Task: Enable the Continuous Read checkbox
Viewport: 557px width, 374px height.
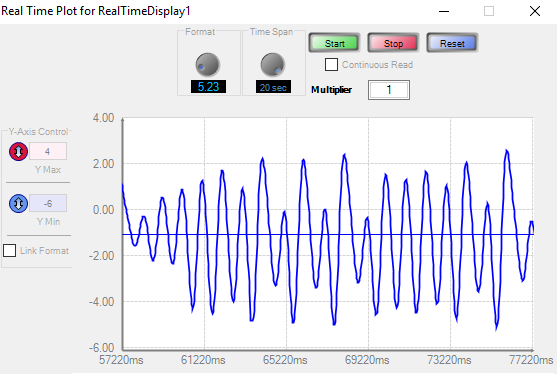Action: click(x=331, y=65)
